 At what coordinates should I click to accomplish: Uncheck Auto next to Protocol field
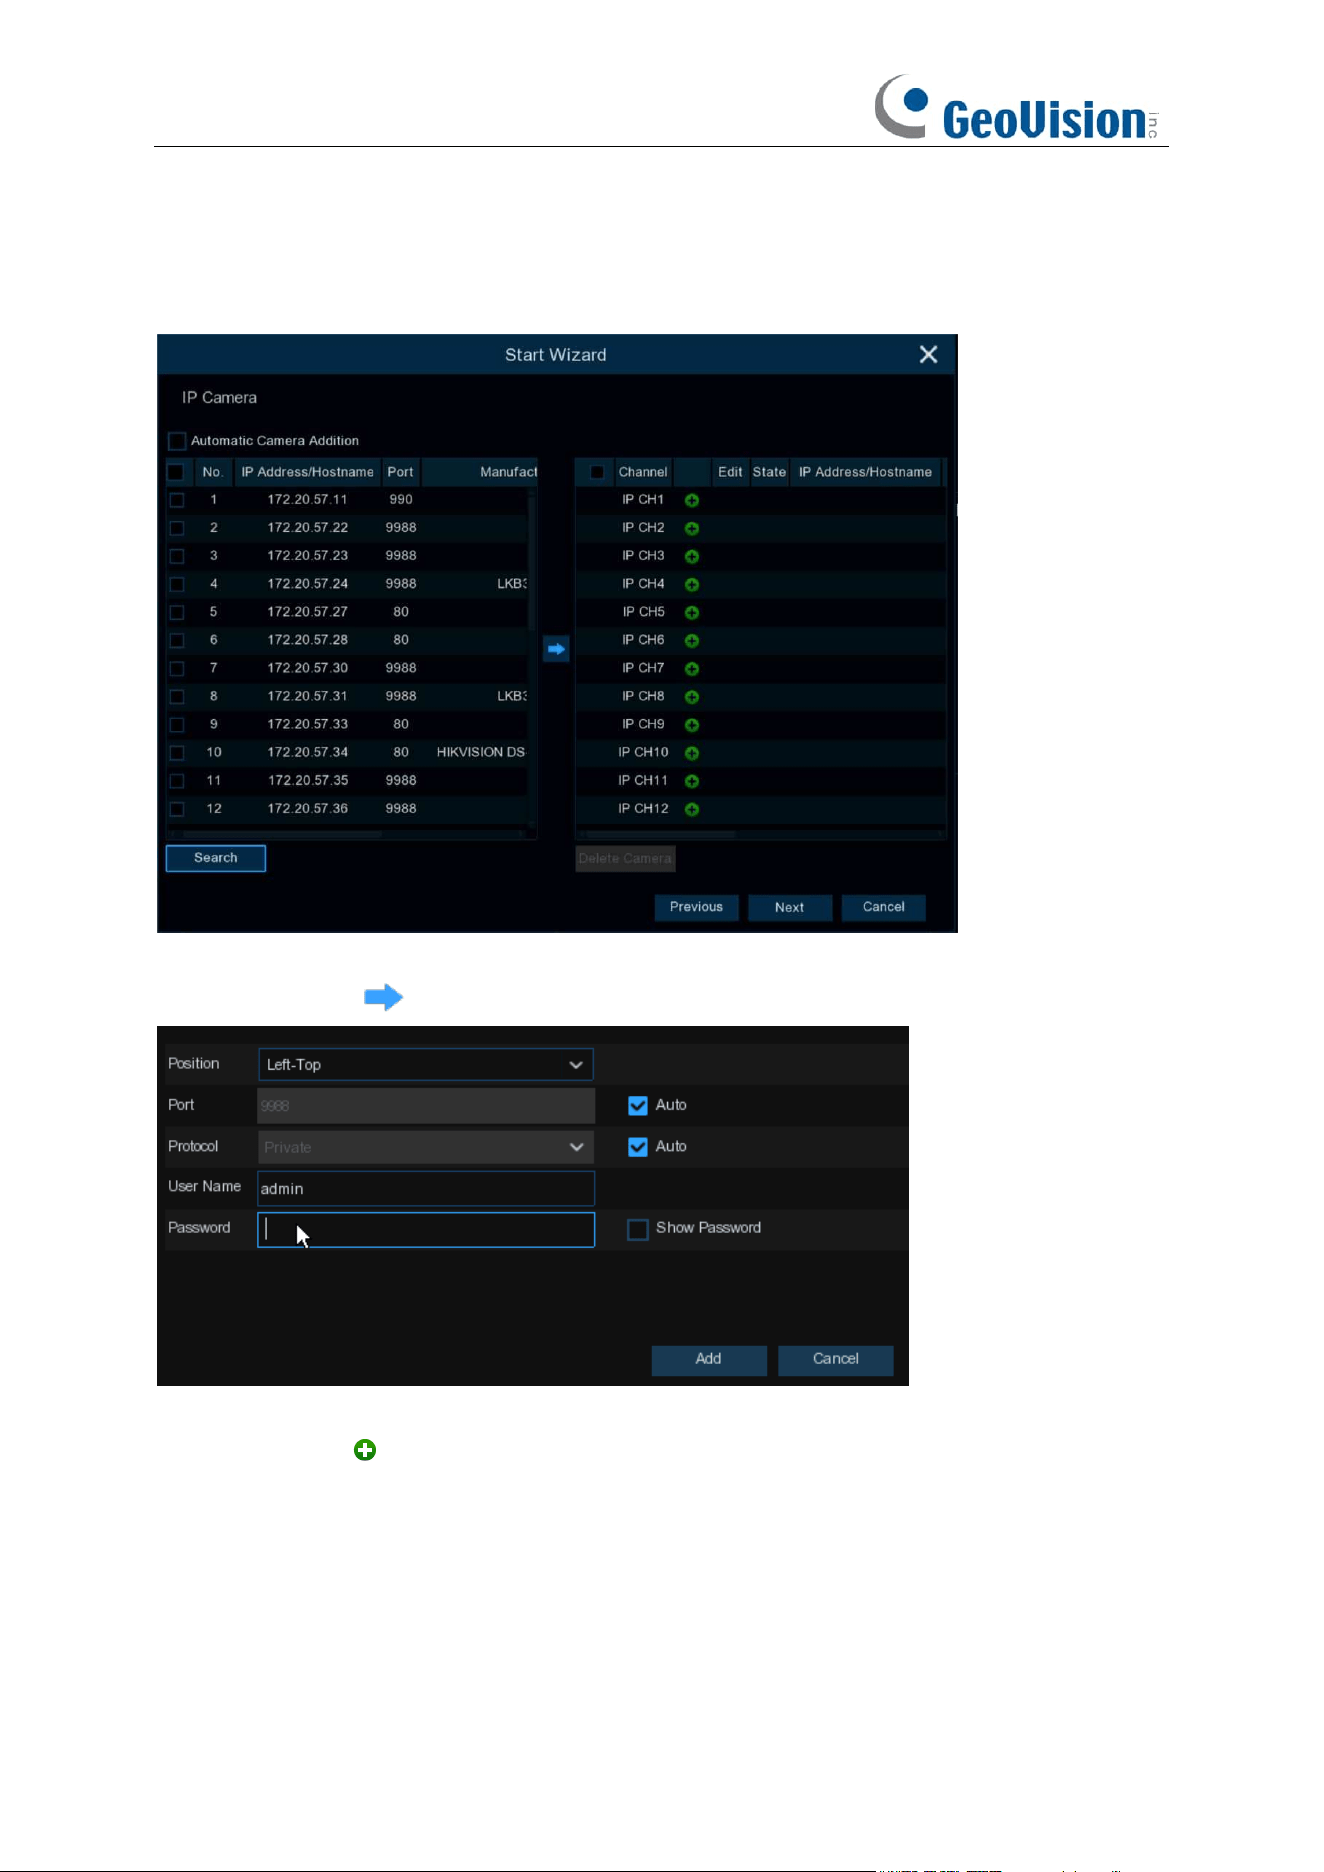637,1147
